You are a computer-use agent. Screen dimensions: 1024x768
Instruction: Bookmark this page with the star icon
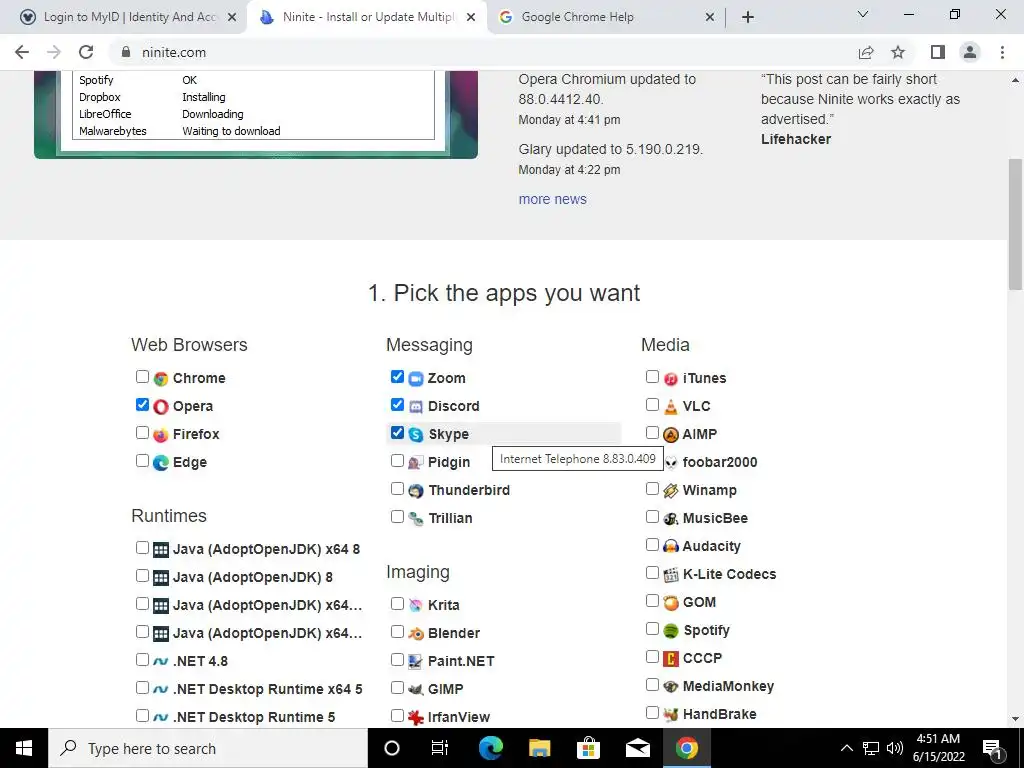point(898,52)
